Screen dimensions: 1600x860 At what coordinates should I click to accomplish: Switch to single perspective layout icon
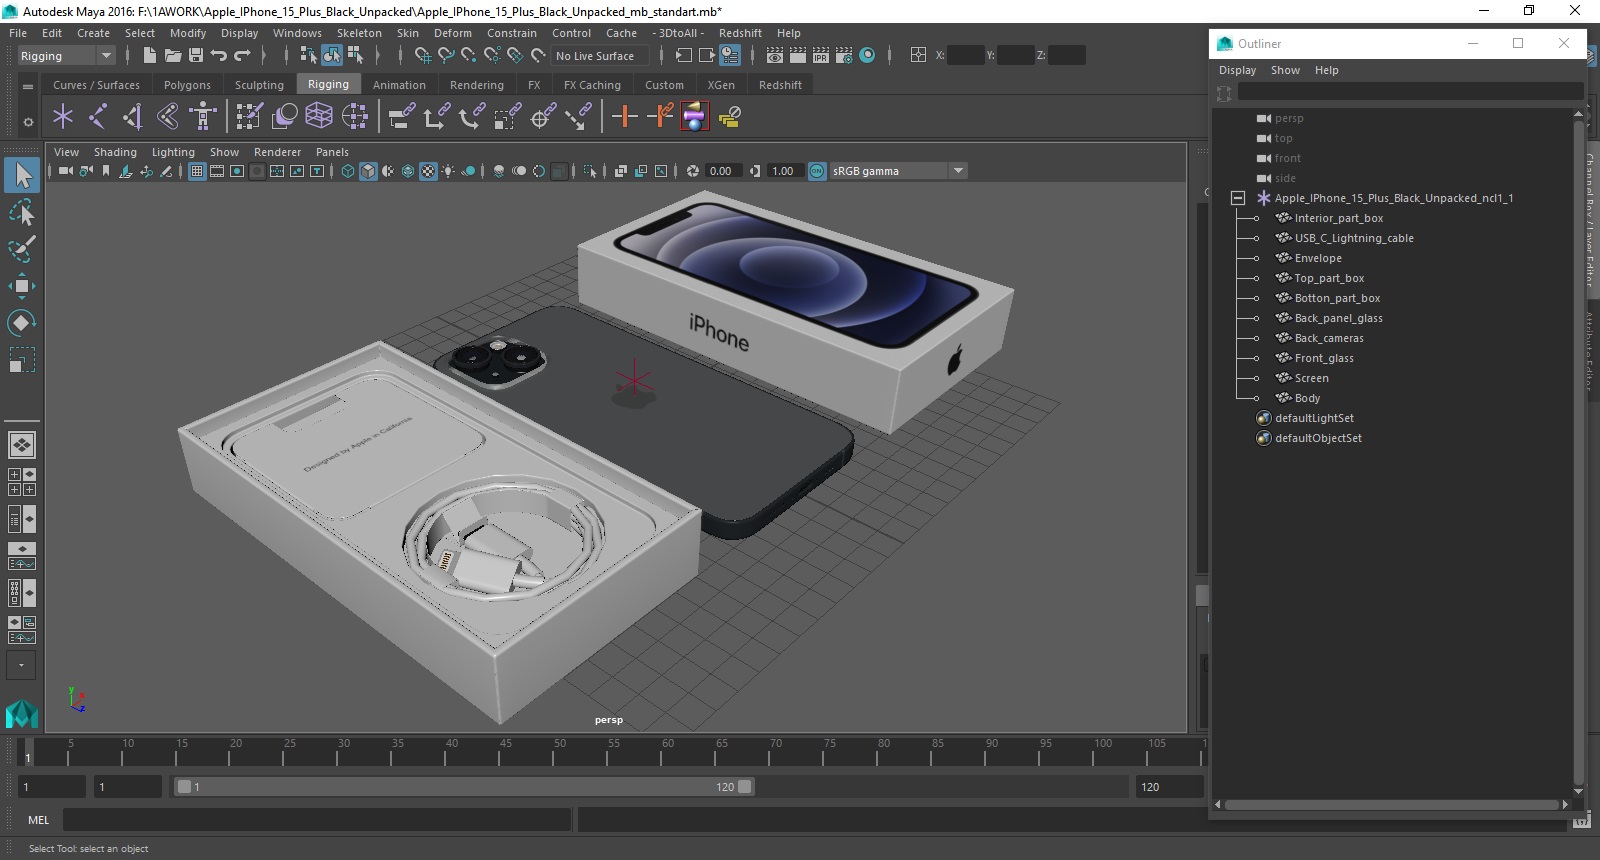[21, 444]
